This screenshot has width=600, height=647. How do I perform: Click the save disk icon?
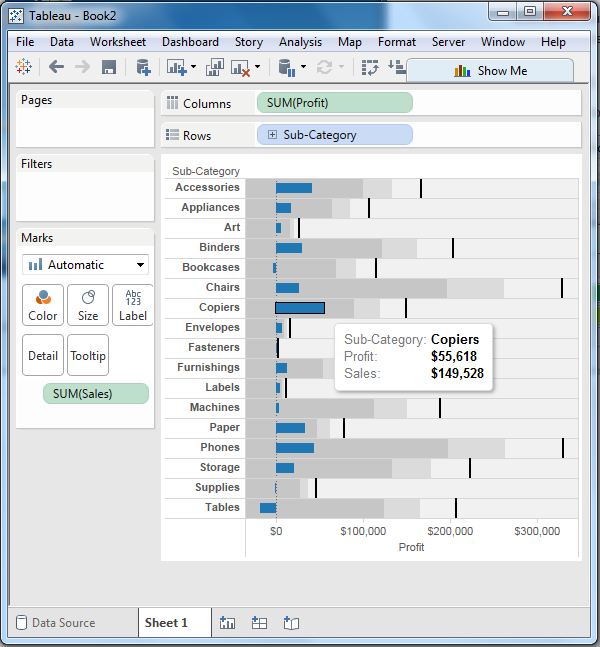(x=109, y=67)
